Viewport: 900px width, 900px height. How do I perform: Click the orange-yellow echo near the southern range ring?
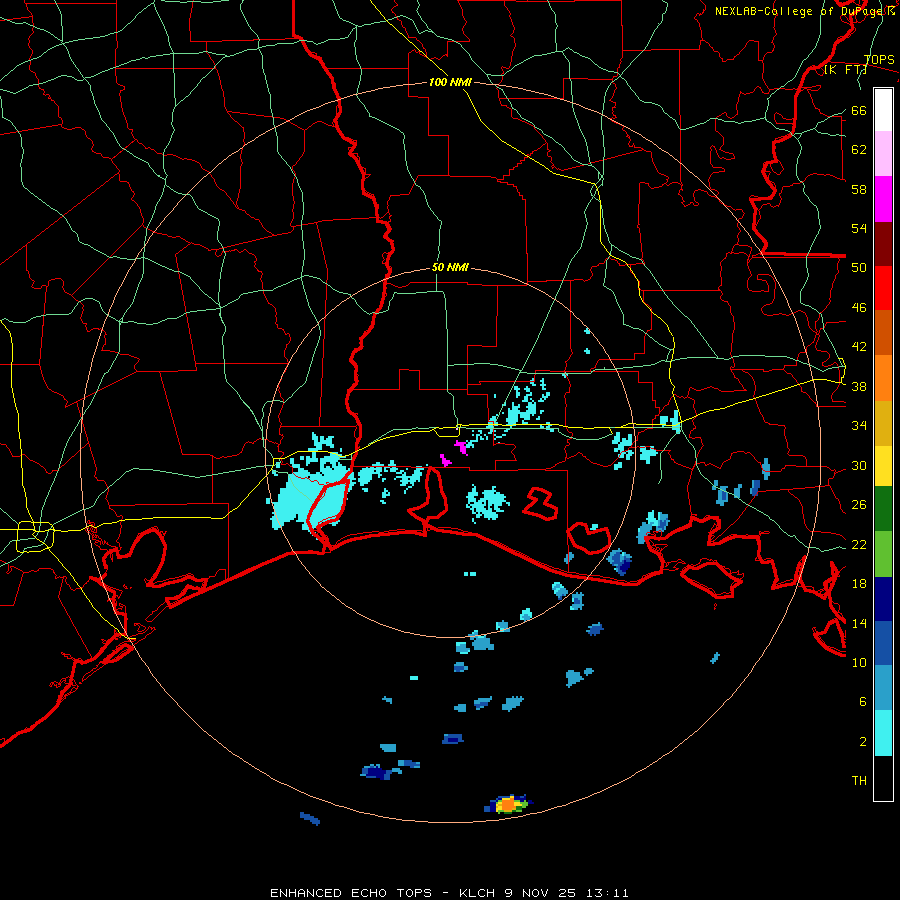click(507, 804)
